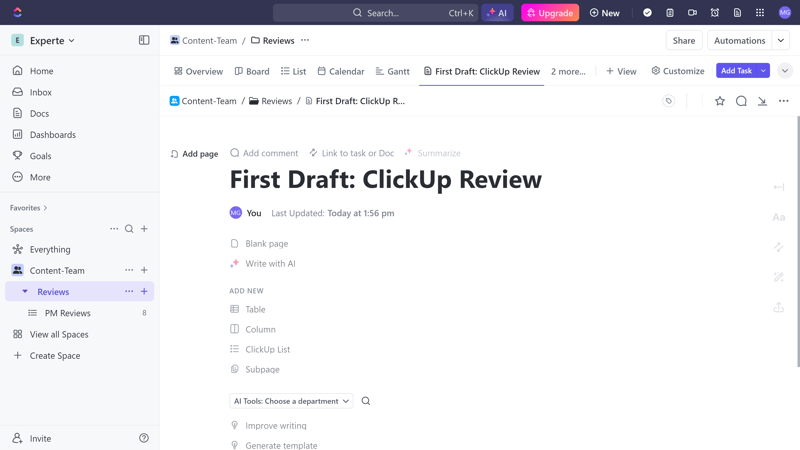This screenshot has width=800, height=450.
Task: Switch to the Calendar tab
Action: pos(341,71)
